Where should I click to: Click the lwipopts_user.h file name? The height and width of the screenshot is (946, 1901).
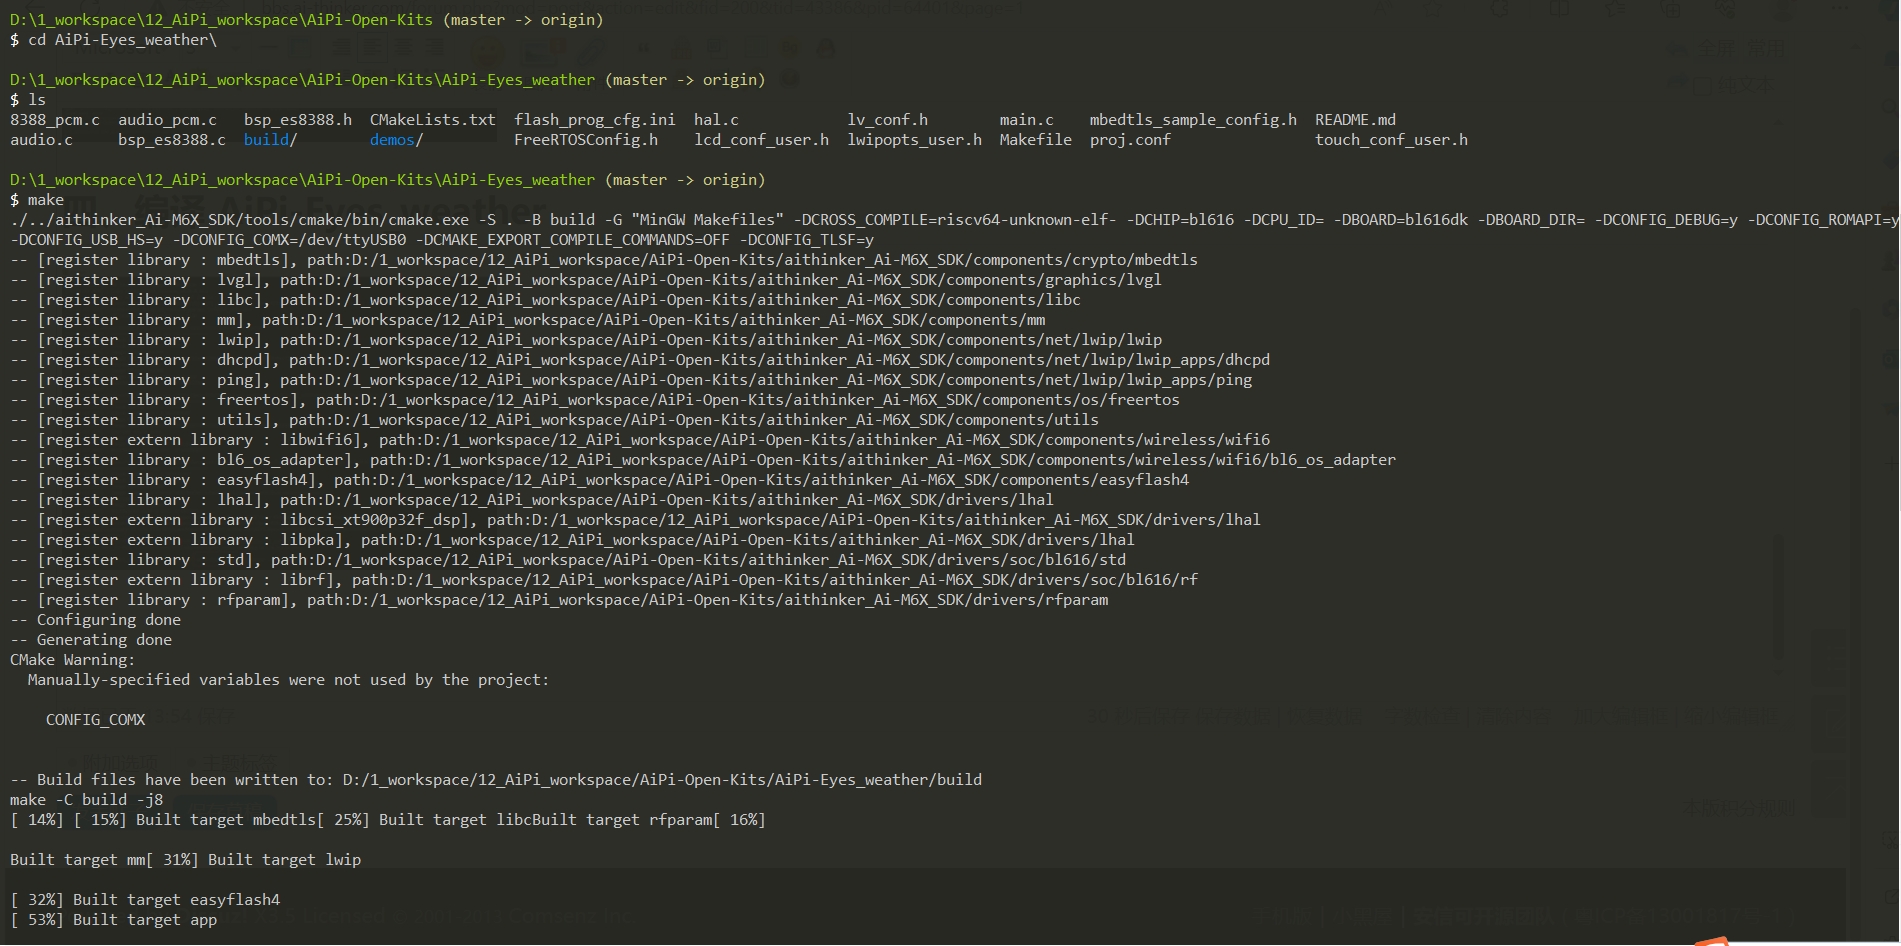click(915, 140)
